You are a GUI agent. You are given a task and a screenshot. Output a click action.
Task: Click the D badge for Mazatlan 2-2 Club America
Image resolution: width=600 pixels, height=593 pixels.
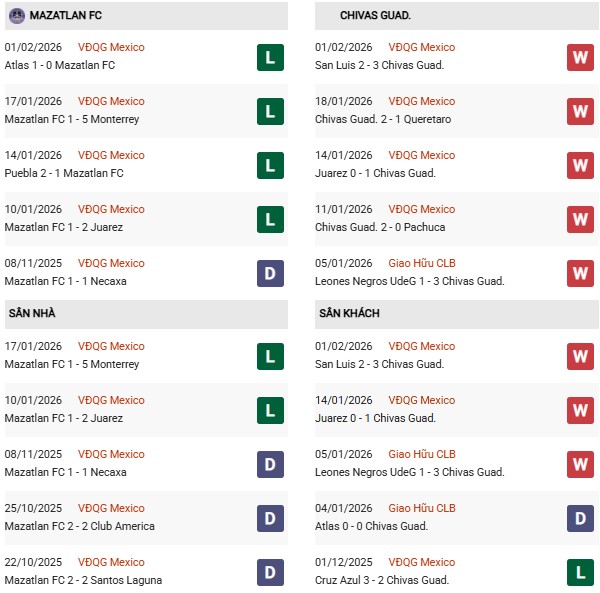click(x=270, y=518)
